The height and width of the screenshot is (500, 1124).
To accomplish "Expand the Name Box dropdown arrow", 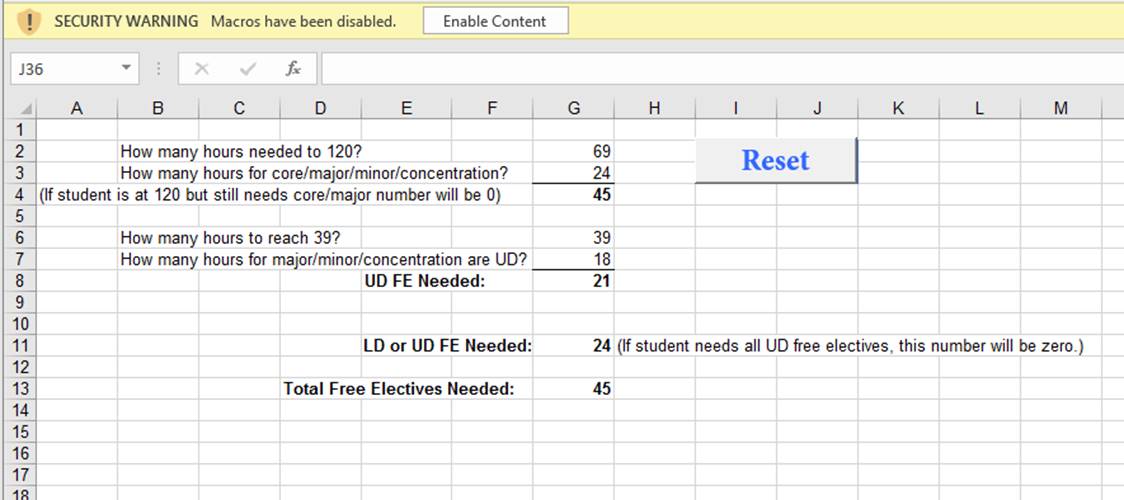I will (126, 69).
